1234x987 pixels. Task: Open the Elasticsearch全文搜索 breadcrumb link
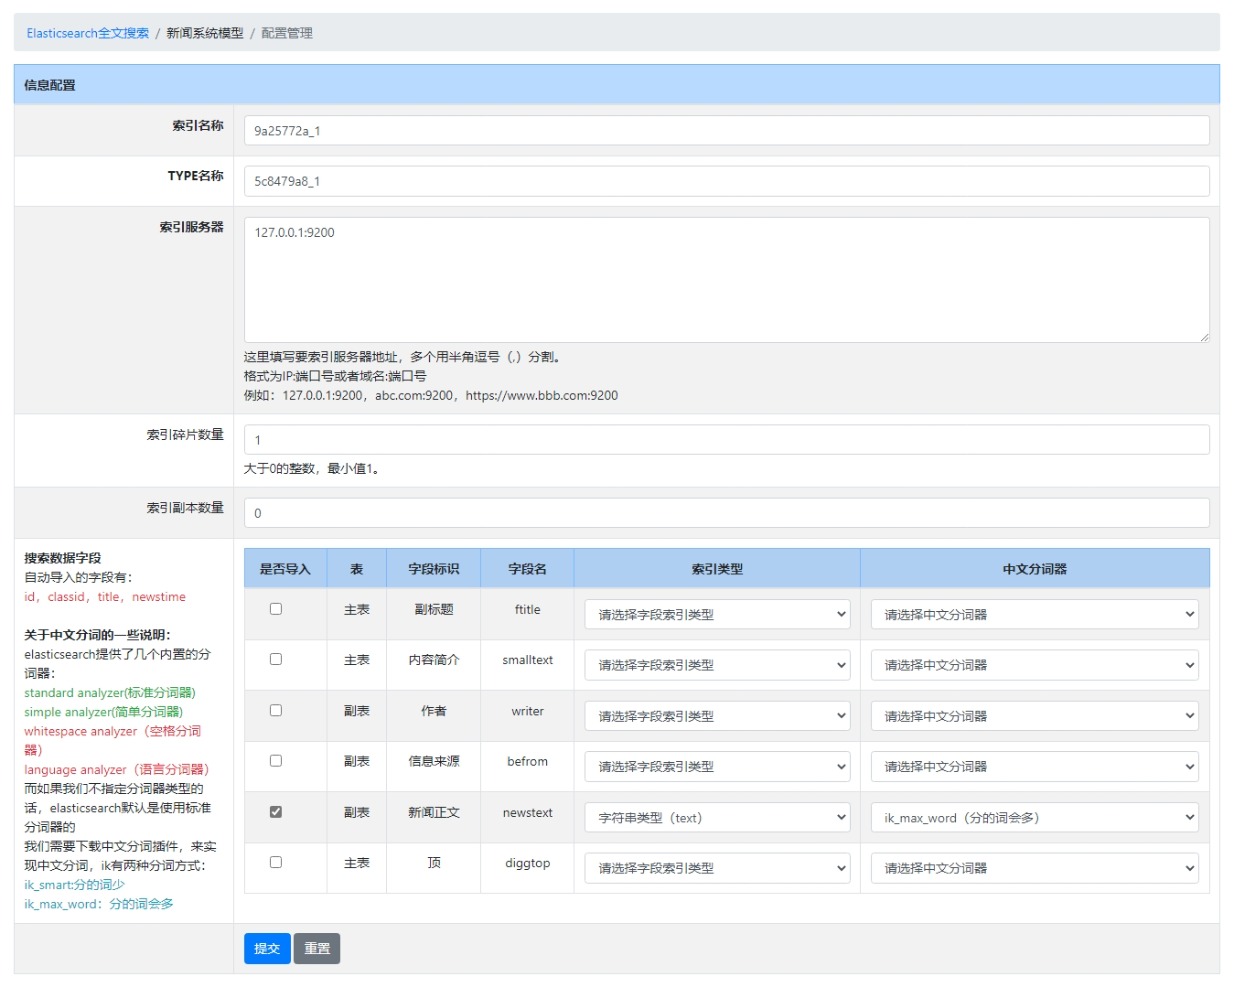point(88,33)
